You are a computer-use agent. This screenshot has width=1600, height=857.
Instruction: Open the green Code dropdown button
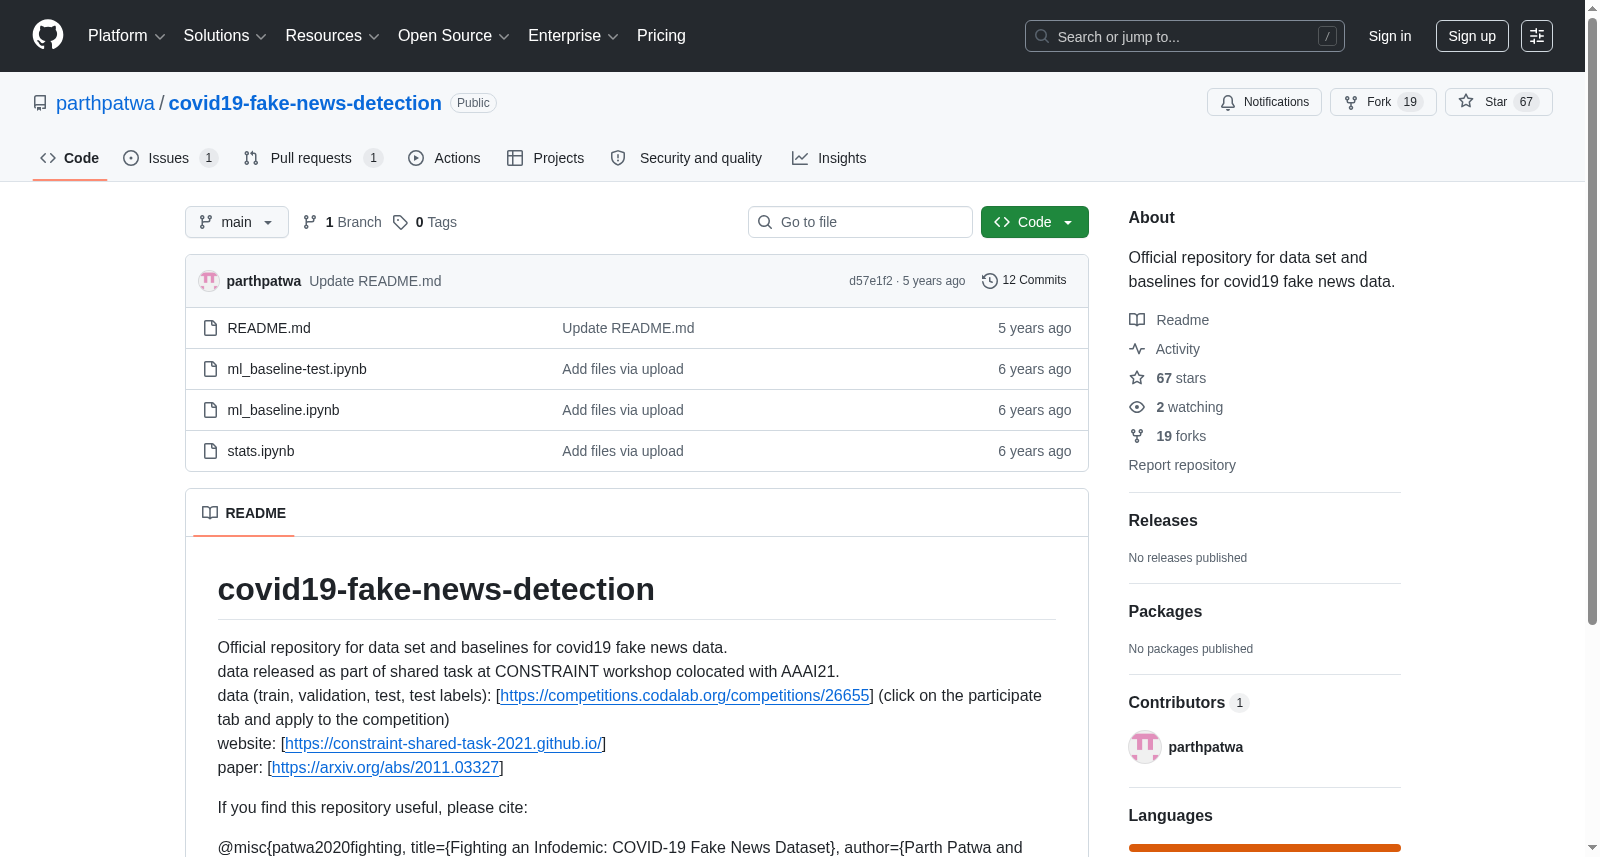pos(1035,222)
